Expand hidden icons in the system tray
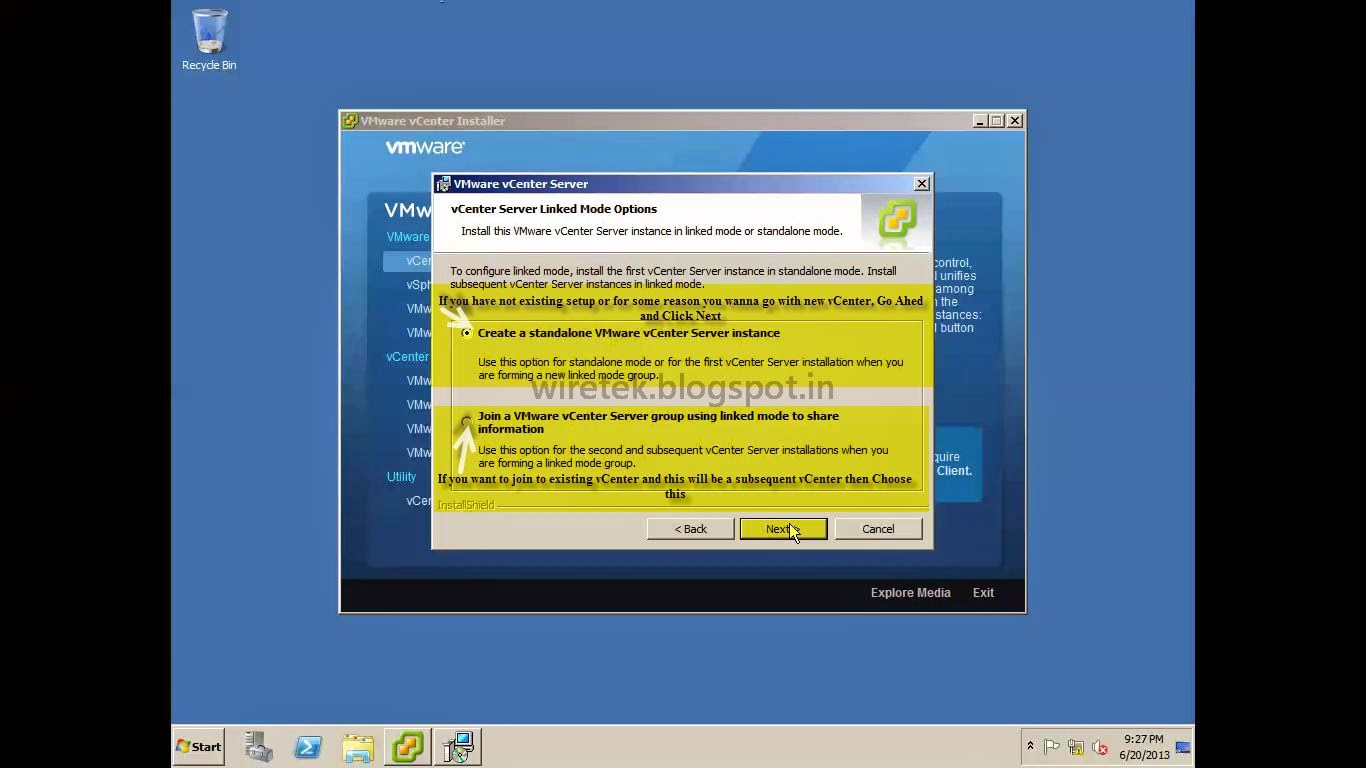This screenshot has width=1366, height=768. tap(1030, 746)
